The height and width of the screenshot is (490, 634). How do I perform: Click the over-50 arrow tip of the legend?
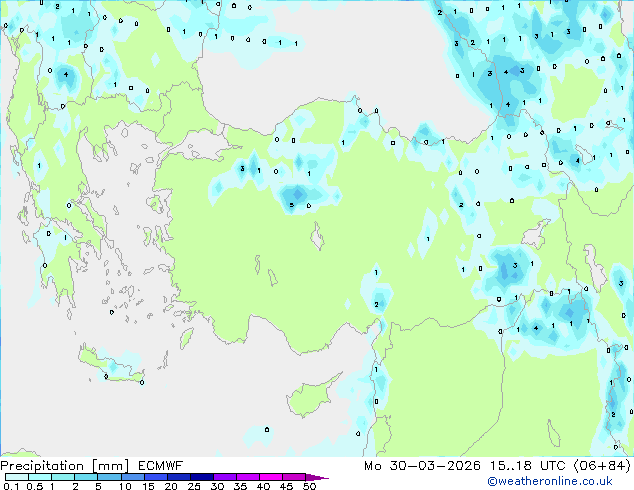[317, 477]
